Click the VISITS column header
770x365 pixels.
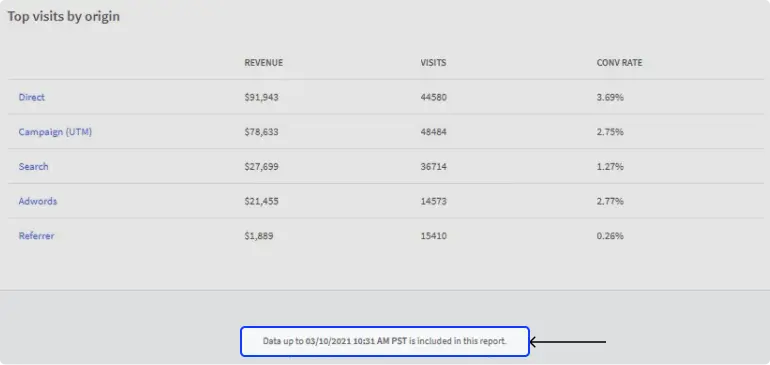(x=433, y=63)
